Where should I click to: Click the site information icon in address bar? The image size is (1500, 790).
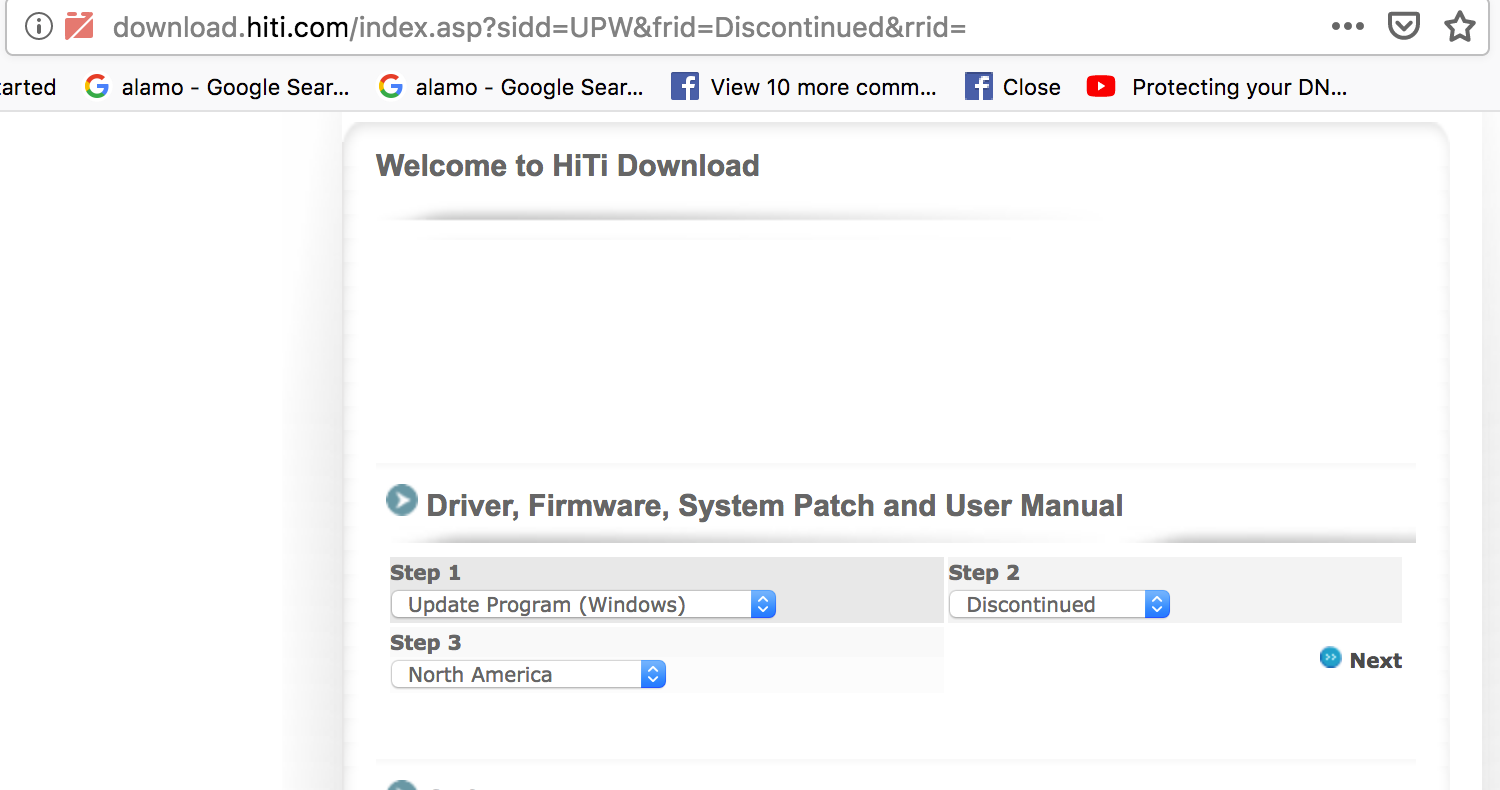[38, 26]
